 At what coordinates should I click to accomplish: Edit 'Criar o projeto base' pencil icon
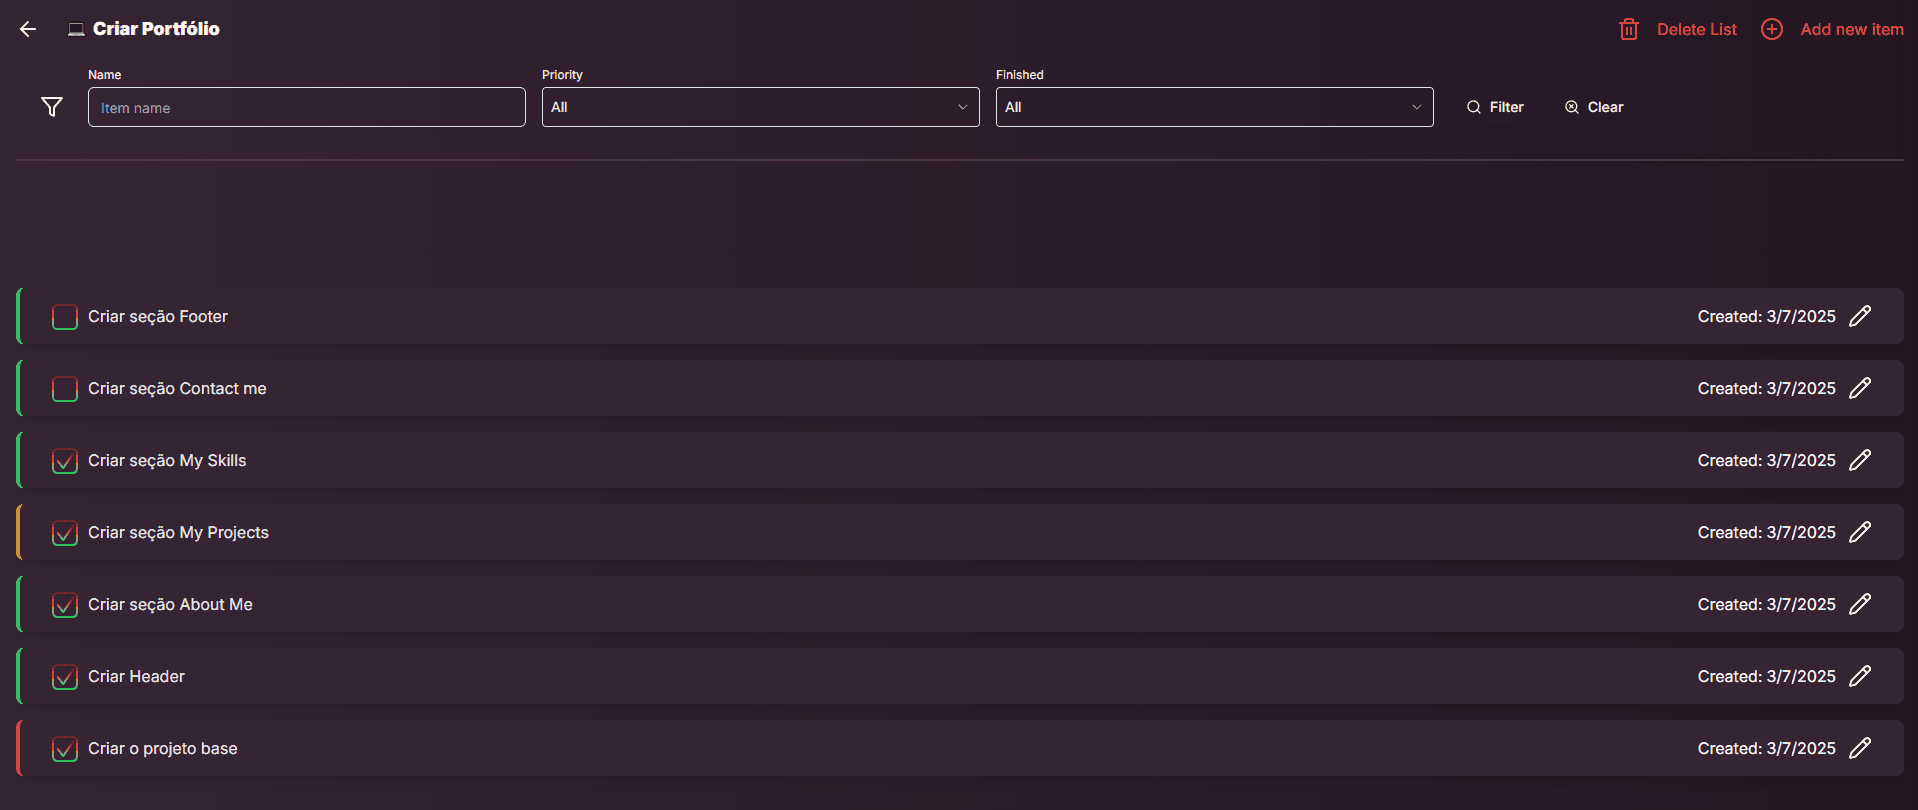coord(1860,748)
